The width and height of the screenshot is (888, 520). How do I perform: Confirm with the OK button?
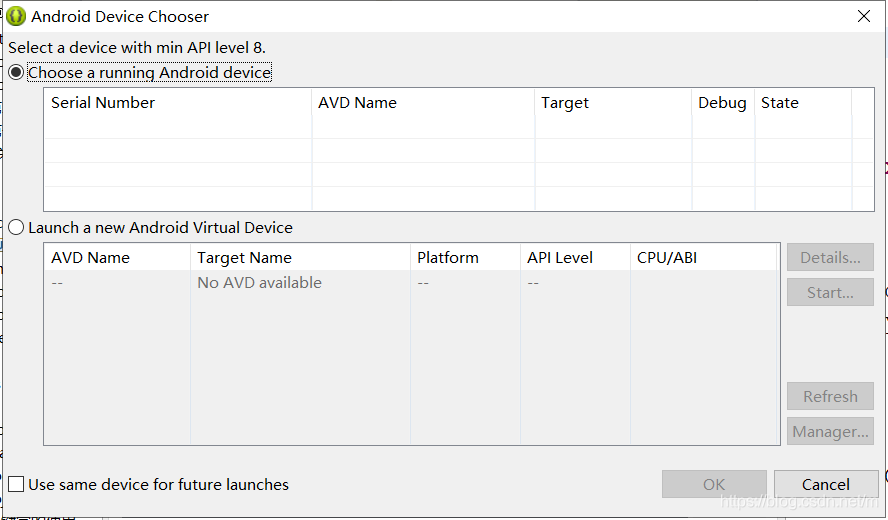(x=714, y=484)
